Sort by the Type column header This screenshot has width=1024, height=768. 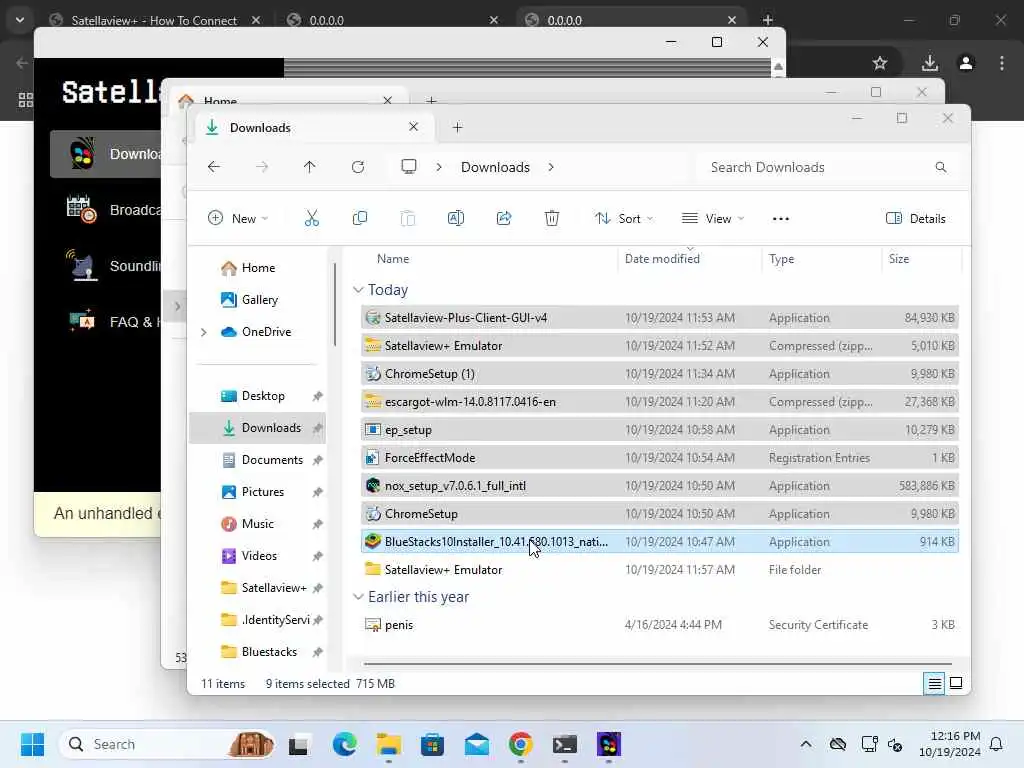coord(782,259)
